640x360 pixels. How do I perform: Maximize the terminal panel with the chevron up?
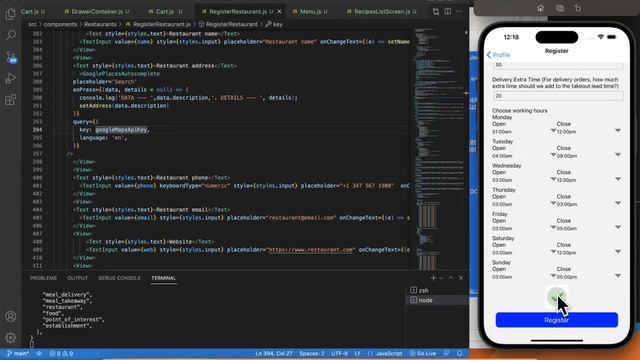point(451,278)
